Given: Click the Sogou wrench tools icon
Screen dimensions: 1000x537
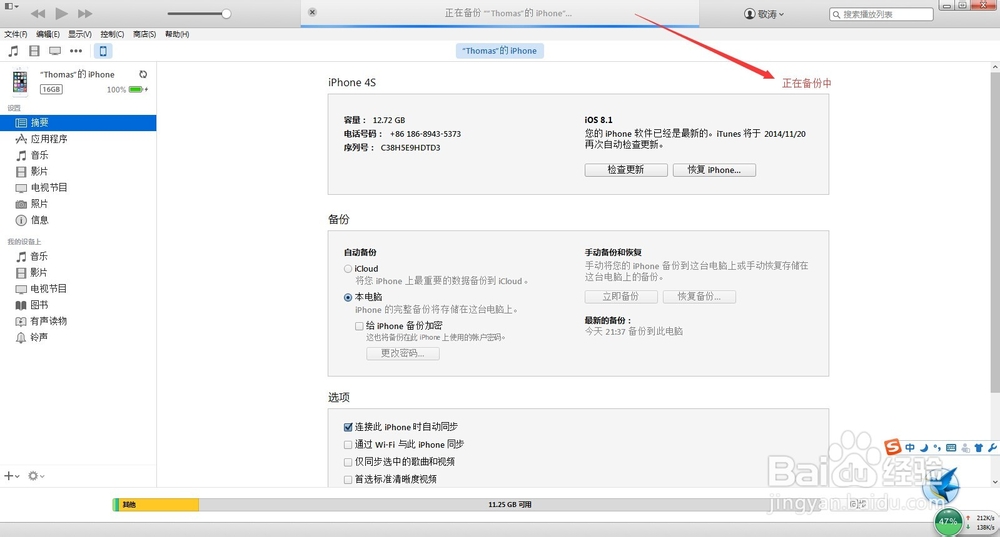Looking at the screenshot, I should click(x=992, y=448).
